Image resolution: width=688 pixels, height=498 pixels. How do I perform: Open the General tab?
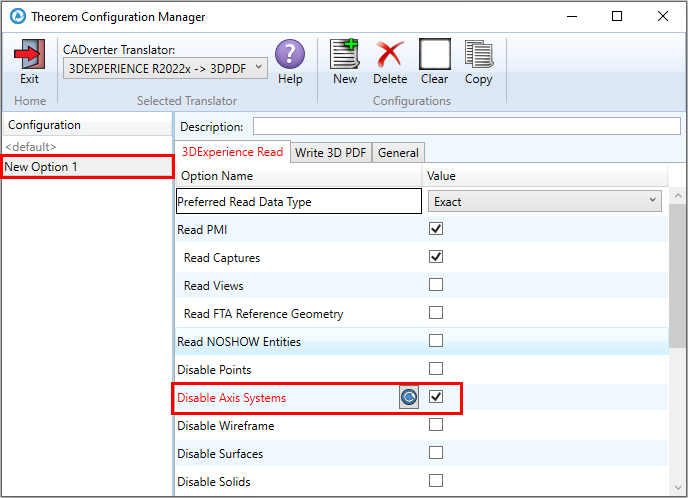(398, 153)
